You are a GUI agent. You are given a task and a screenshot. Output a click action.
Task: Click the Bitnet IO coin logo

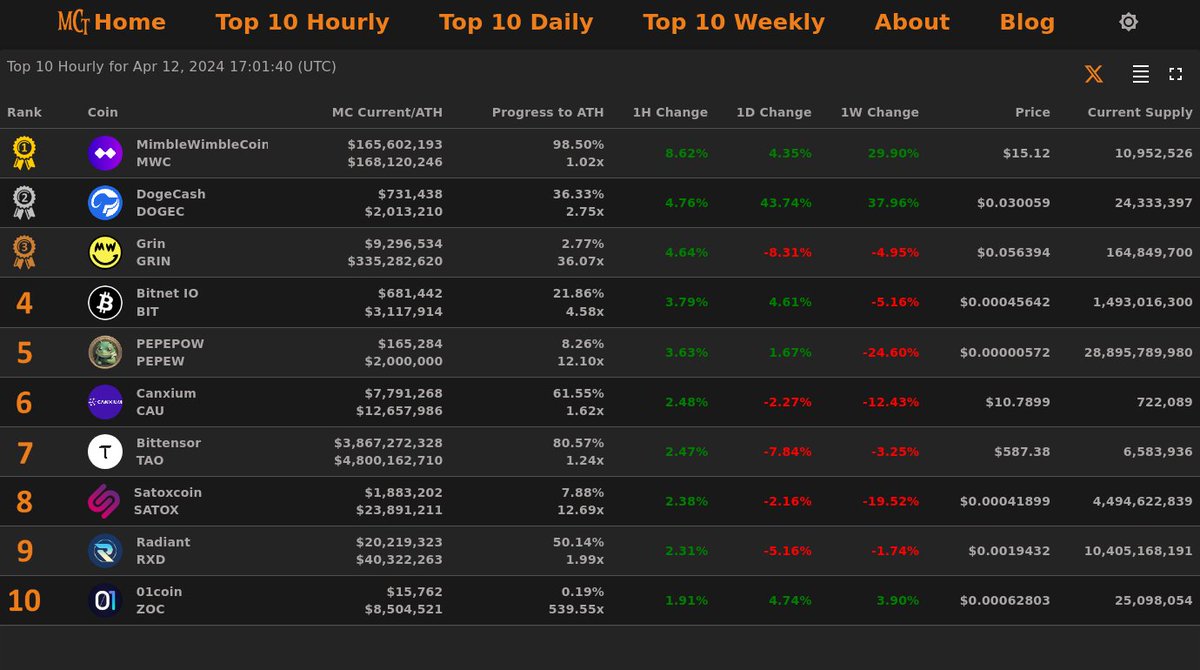pos(105,303)
